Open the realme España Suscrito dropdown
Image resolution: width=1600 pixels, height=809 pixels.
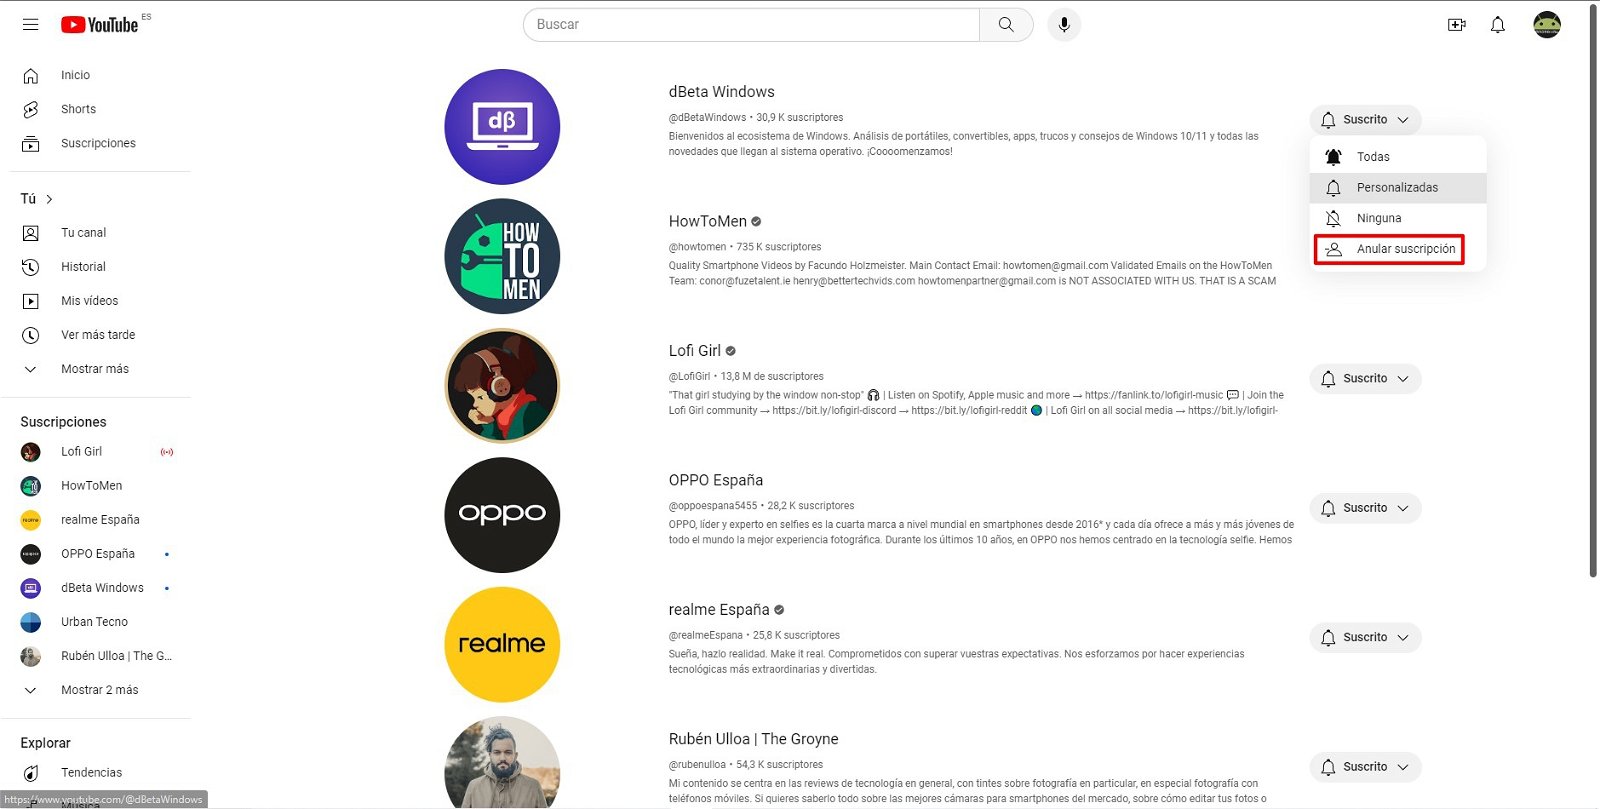1365,637
